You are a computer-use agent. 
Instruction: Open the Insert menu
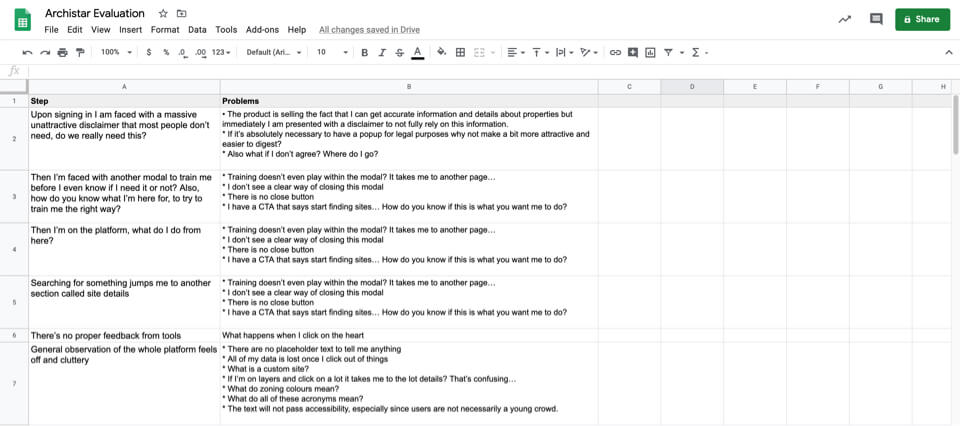pyautogui.click(x=130, y=30)
